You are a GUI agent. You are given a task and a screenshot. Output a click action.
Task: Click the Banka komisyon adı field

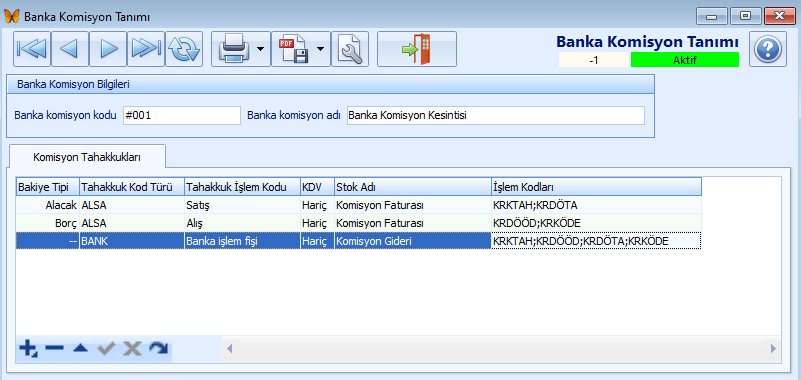pyautogui.click(x=496, y=115)
